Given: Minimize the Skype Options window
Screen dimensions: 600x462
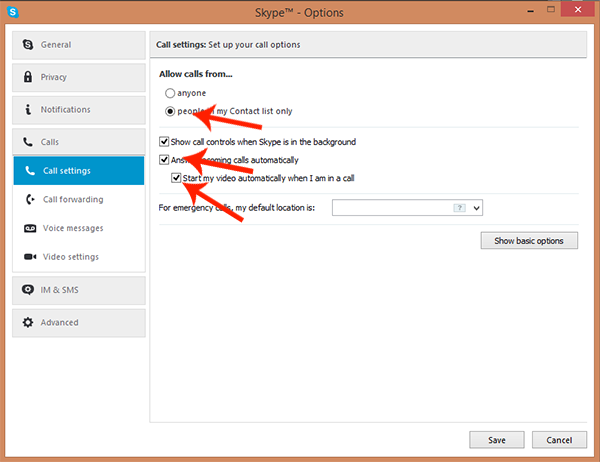Looking at the screenshot, I should pyautogui.click(x=530, y=11).
